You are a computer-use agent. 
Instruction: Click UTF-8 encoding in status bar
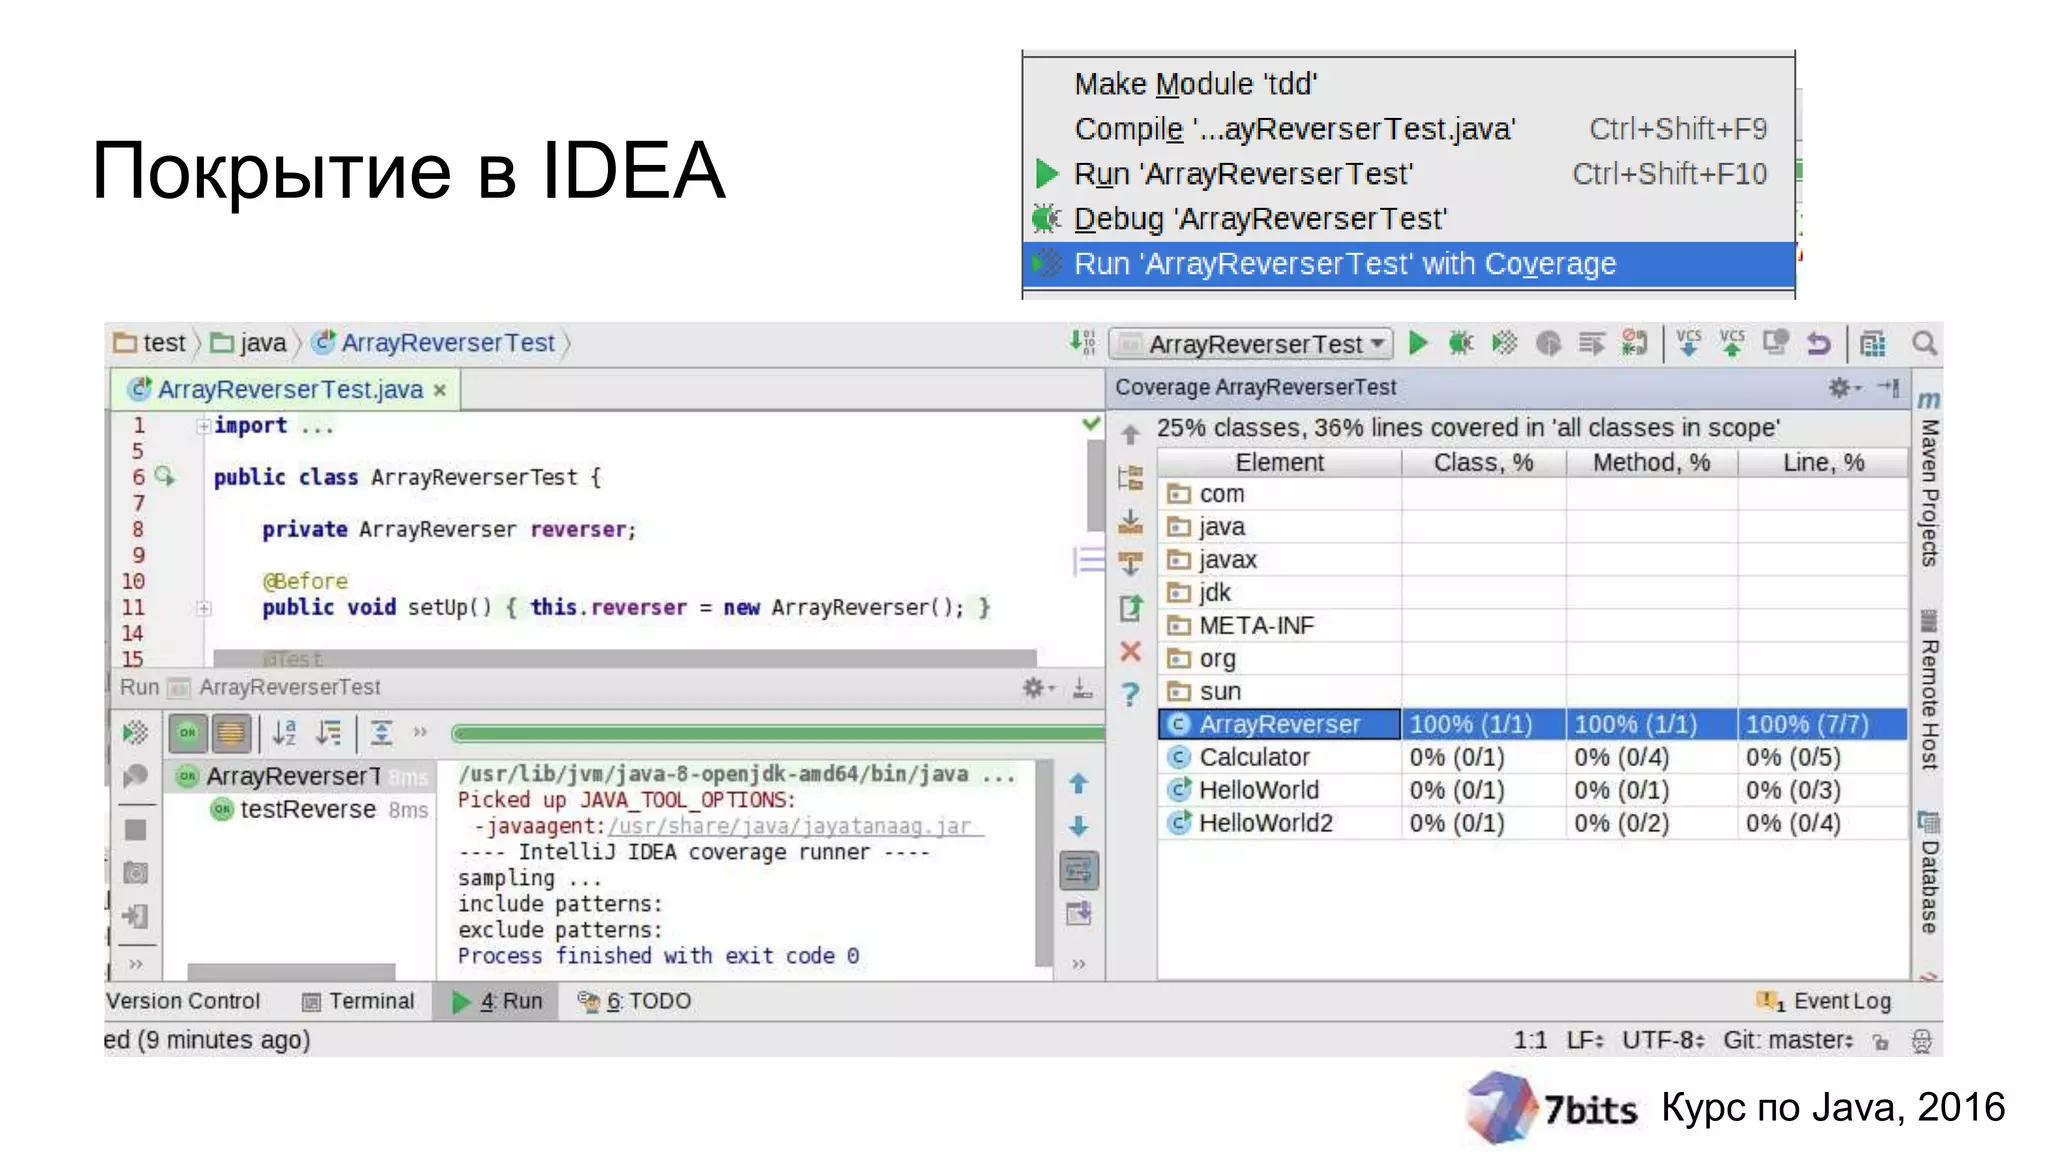pyautogui.click(x=1663, y=1040)
